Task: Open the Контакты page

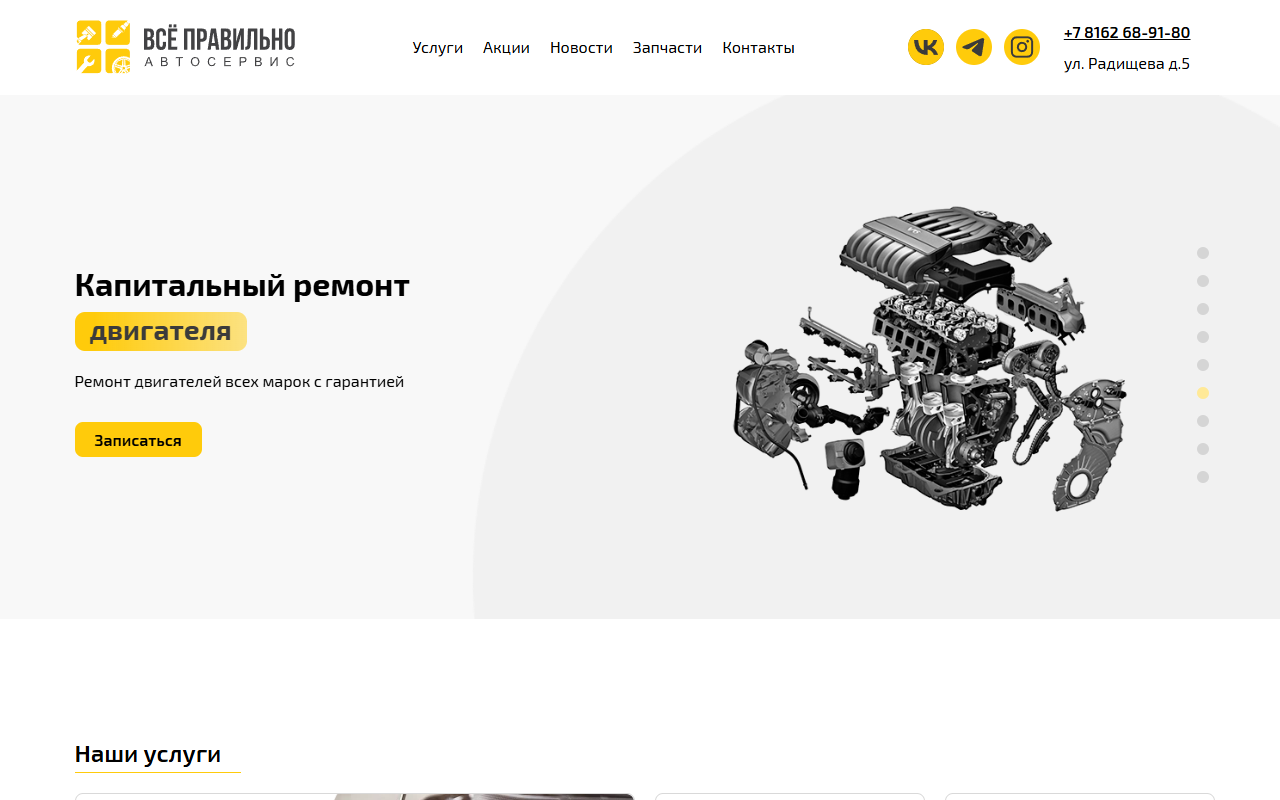Action: [x=758, y=46]
